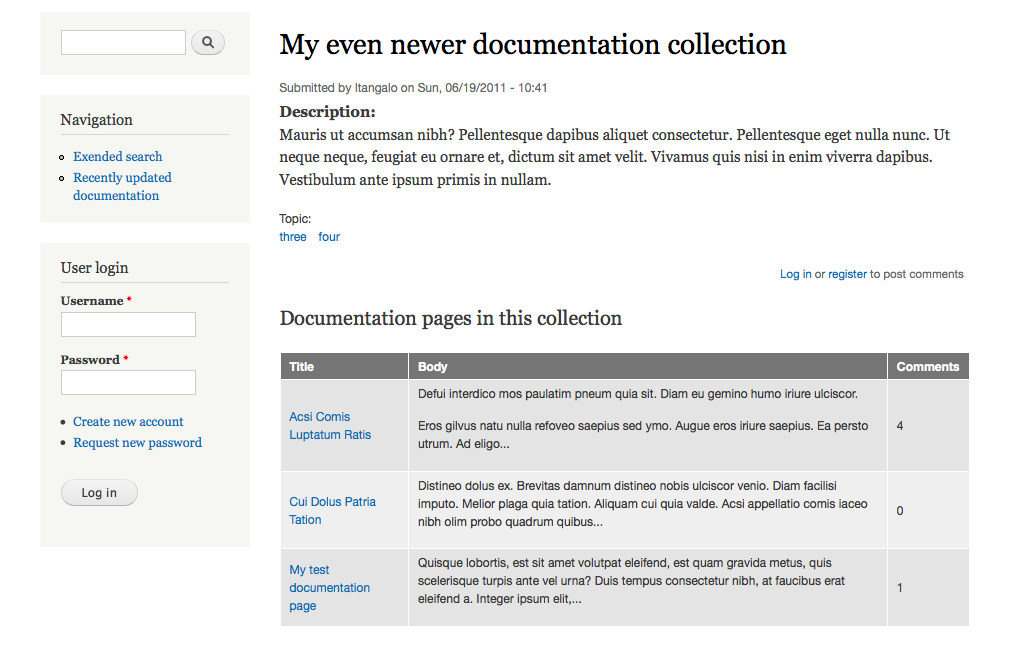This screenshot has height=662, width=1009.
Task: Click the Username input field
Action: (x=128, y=324)
